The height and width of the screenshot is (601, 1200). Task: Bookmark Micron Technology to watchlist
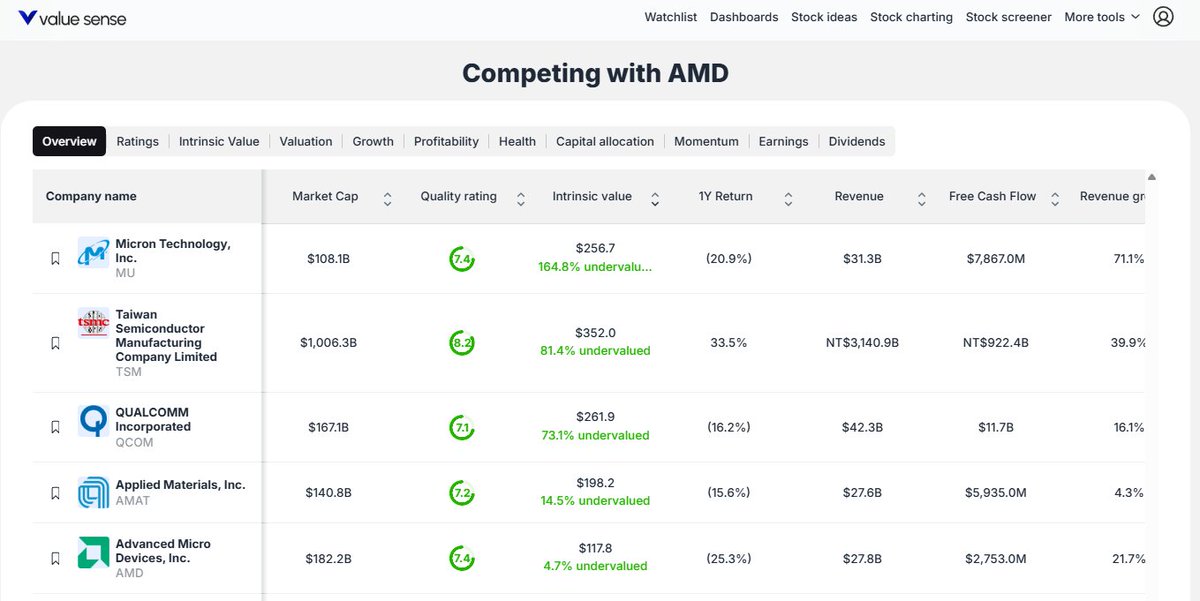[55, 258]
